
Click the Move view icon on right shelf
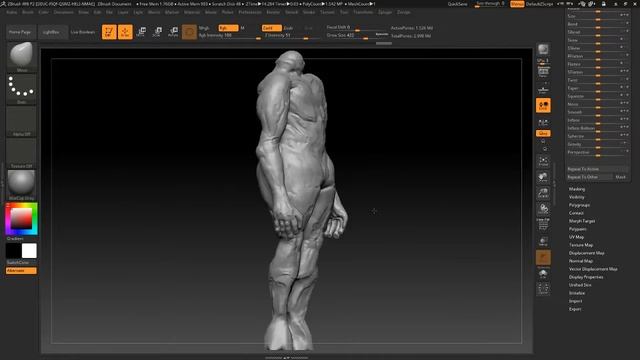(x=543, y=177)
